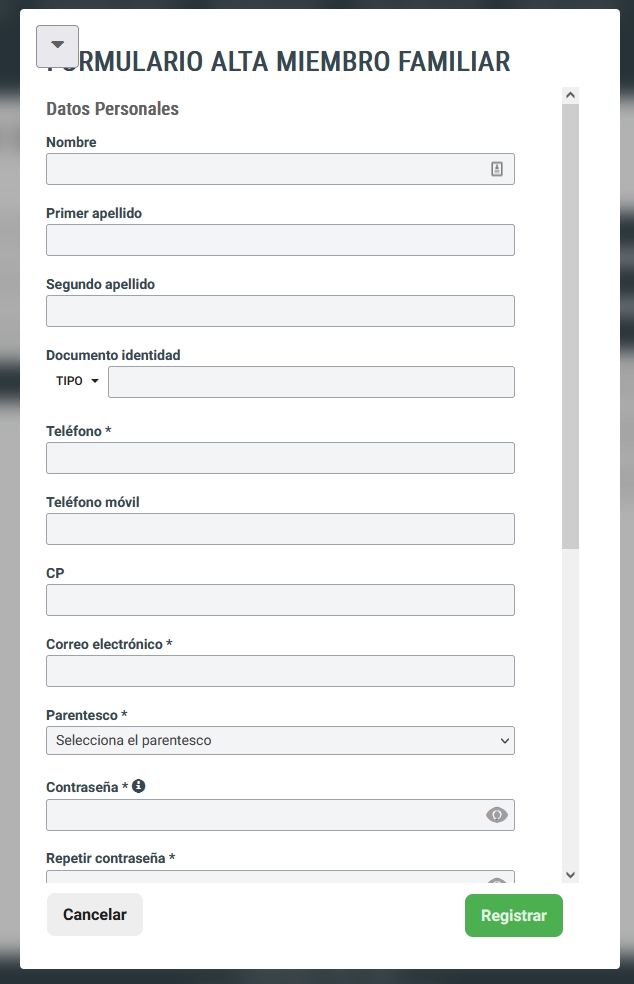Expand the Parentesco selection combo box
Screen dimensions: 634x984
pyautogui.click(x=280, y=741)
